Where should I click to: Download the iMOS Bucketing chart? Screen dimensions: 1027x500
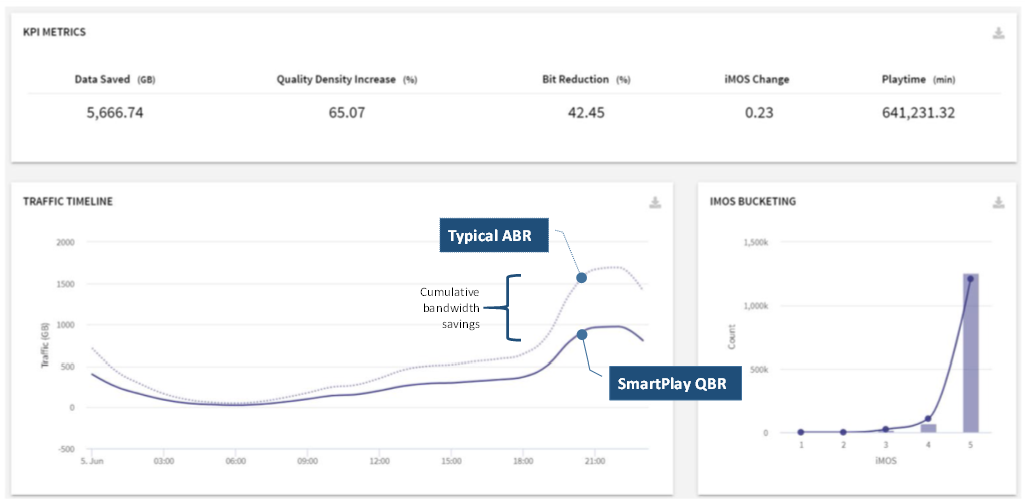998,202
